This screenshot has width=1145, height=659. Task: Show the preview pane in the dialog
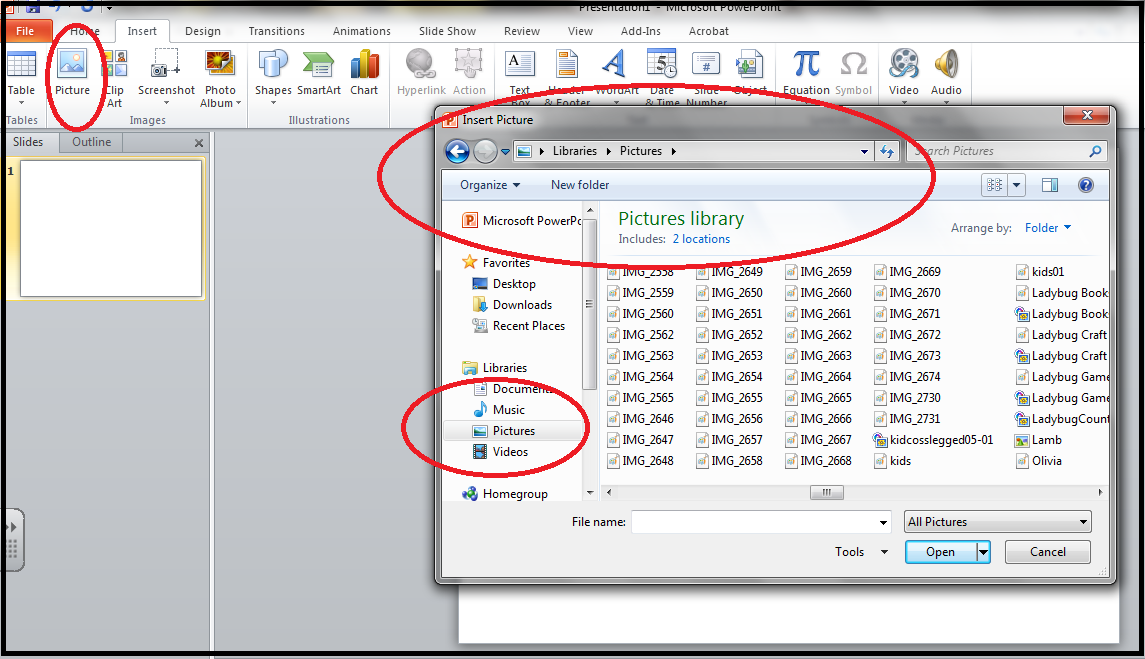click(1050, 185)
